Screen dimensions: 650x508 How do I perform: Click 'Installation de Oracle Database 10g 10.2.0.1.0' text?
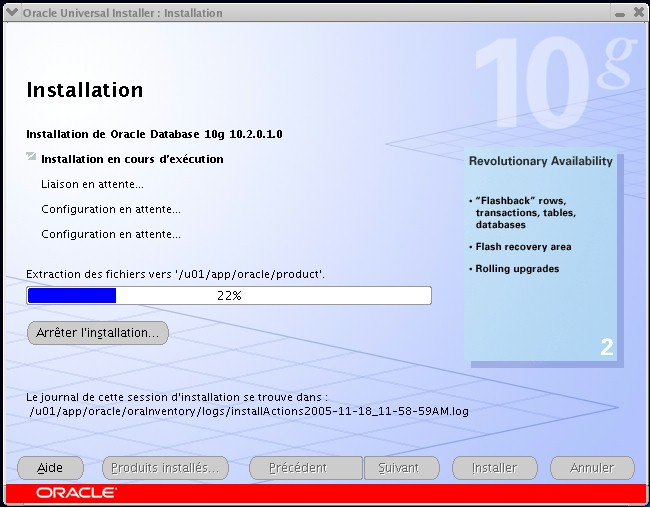click(x=154, y=134)
